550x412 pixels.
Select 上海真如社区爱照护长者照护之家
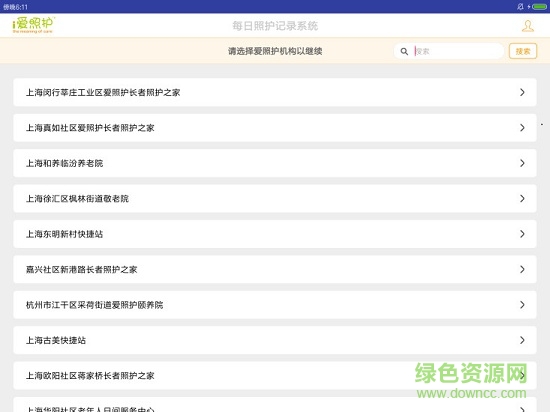point(275,128)
